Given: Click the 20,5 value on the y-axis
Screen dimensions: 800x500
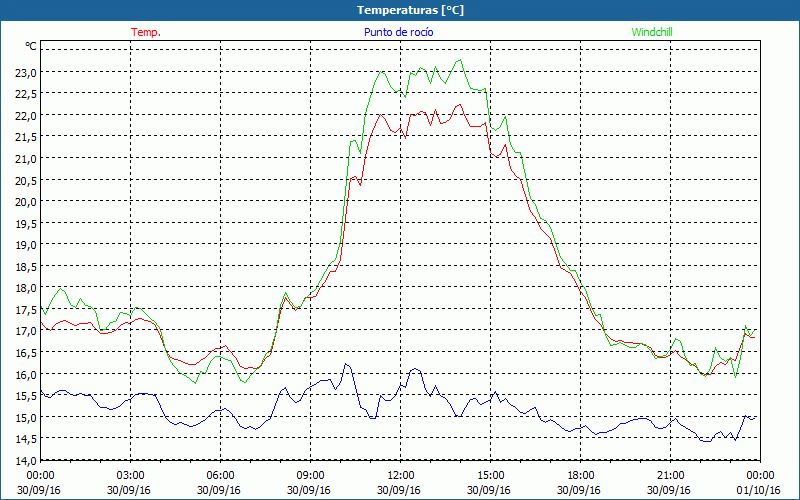Looking at the screenshot, I should tap(26, 180).
